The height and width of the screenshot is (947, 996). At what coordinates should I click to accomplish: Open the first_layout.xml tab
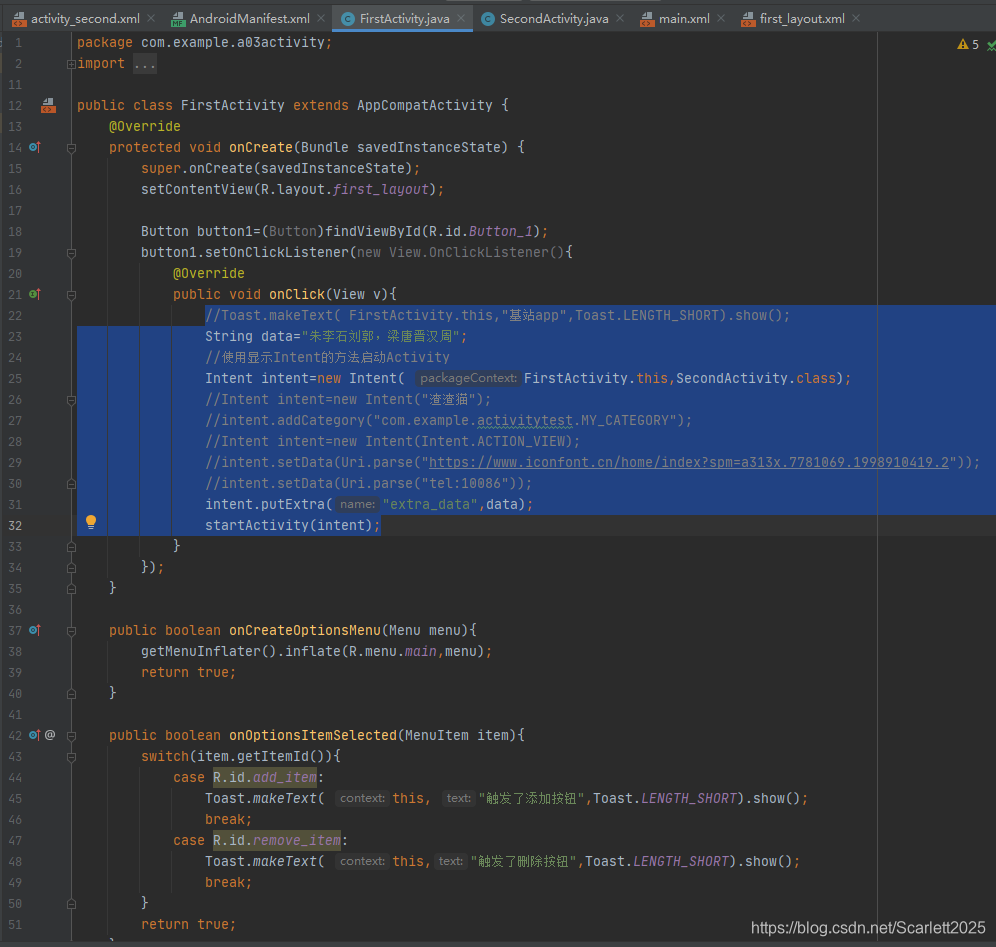[x=802, y=18]
